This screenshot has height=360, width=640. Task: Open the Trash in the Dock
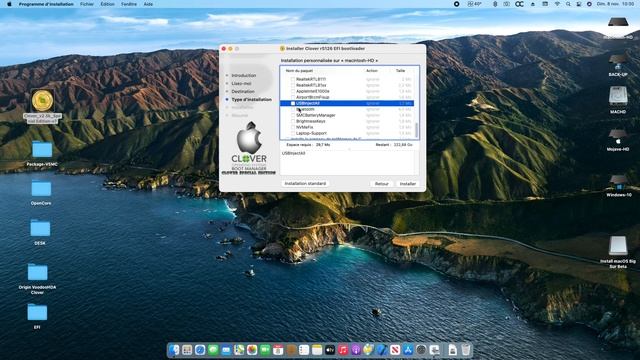(x=466, y=350)
